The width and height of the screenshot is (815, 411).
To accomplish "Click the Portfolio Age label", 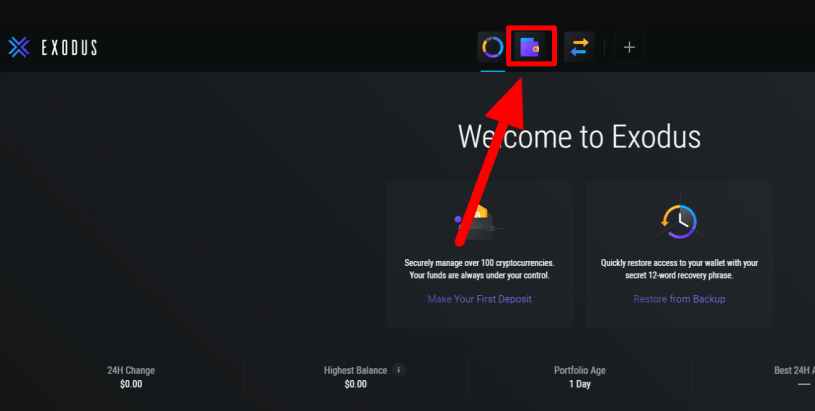I will click(x=580, y=370).
